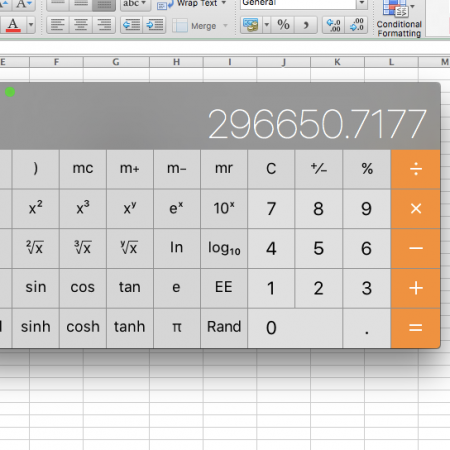The image size is (450, 450).
Task: Click the green zoom button on Calculator
Action: [10, 92]
